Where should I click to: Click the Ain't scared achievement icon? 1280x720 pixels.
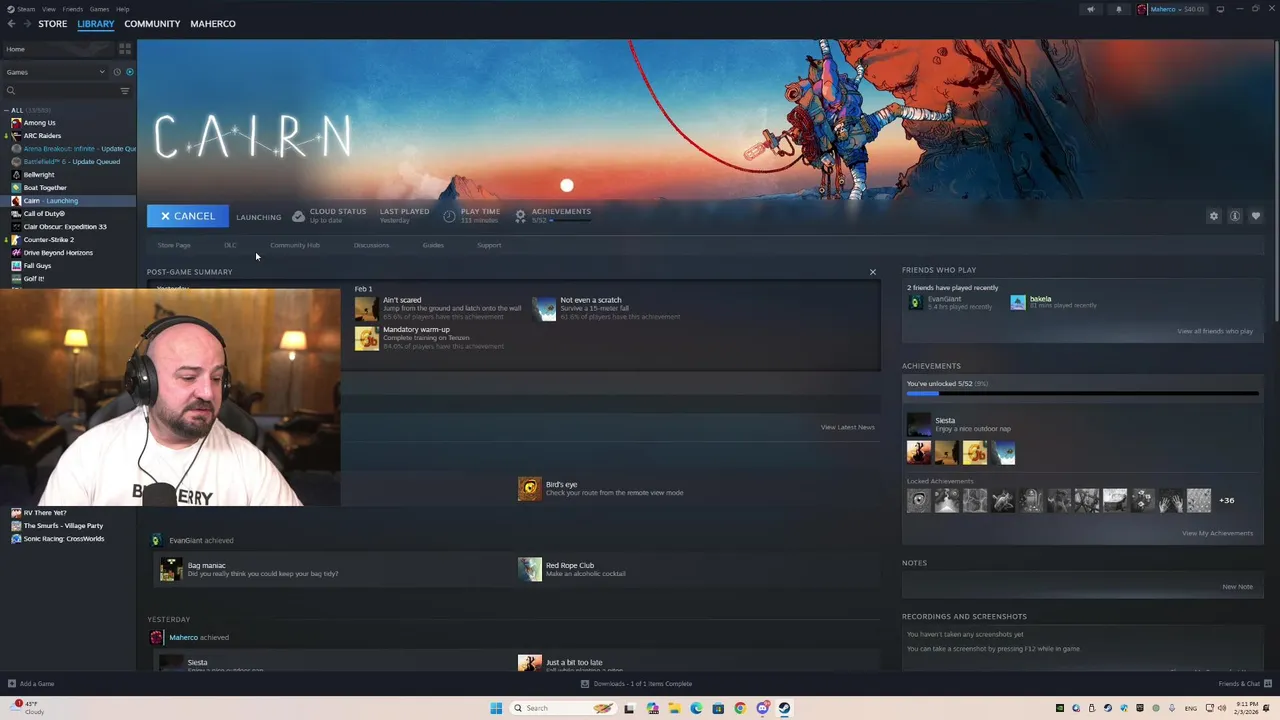click(x=366, y=308)
